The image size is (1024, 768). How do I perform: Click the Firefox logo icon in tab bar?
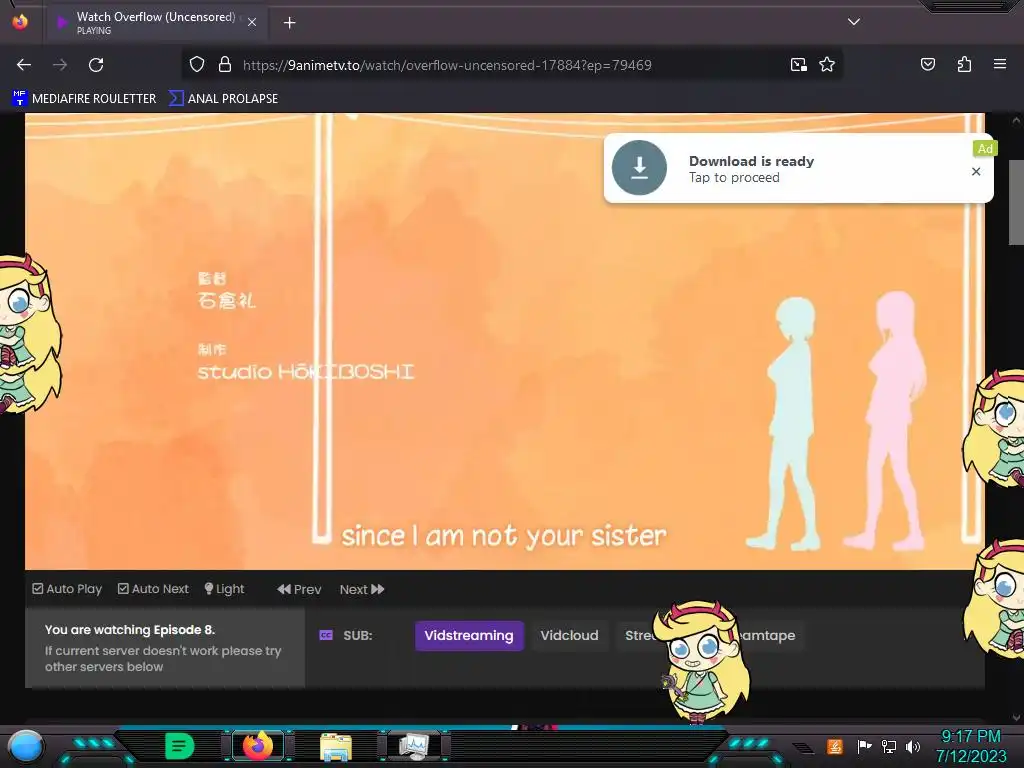click(20, 22)
